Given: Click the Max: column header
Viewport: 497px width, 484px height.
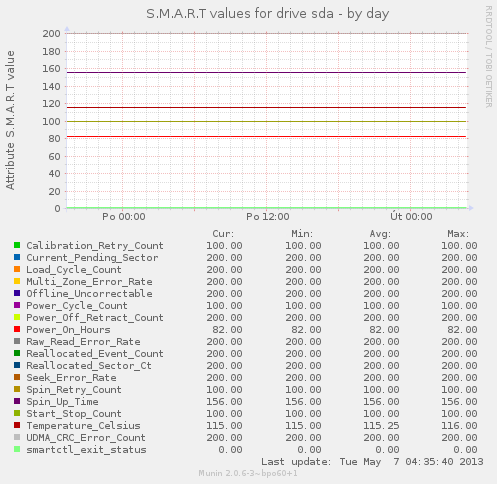Looking at the screenshot, I should (x=458, y=234).
